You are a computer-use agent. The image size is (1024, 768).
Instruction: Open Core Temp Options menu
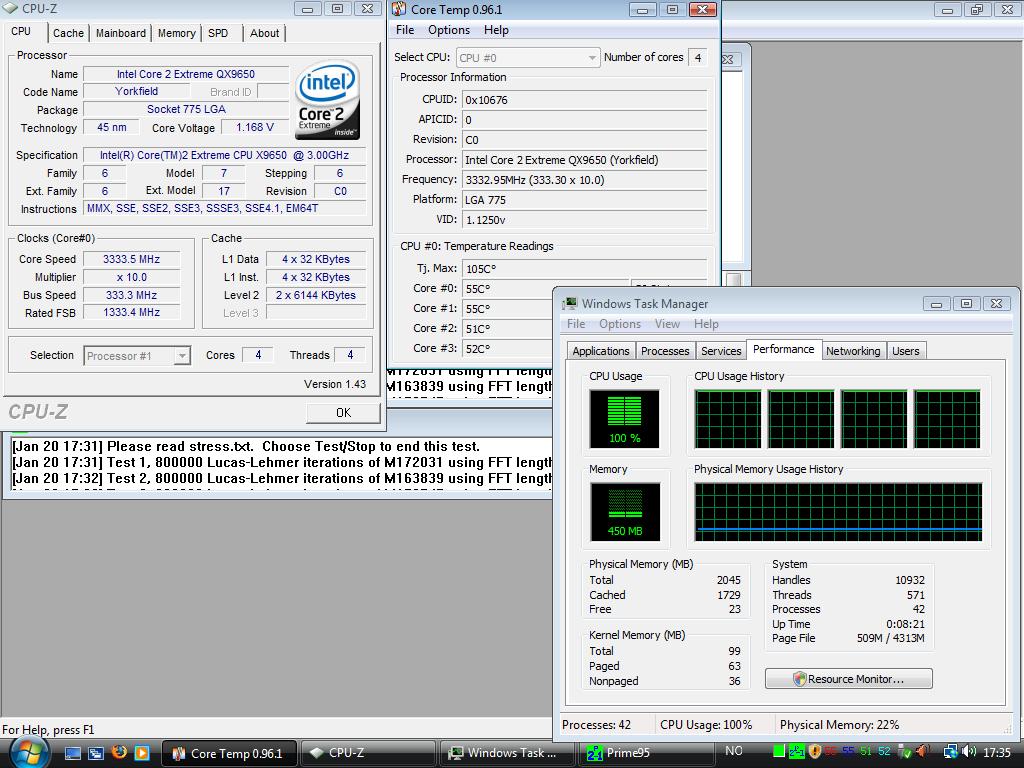tap(449, 30)
